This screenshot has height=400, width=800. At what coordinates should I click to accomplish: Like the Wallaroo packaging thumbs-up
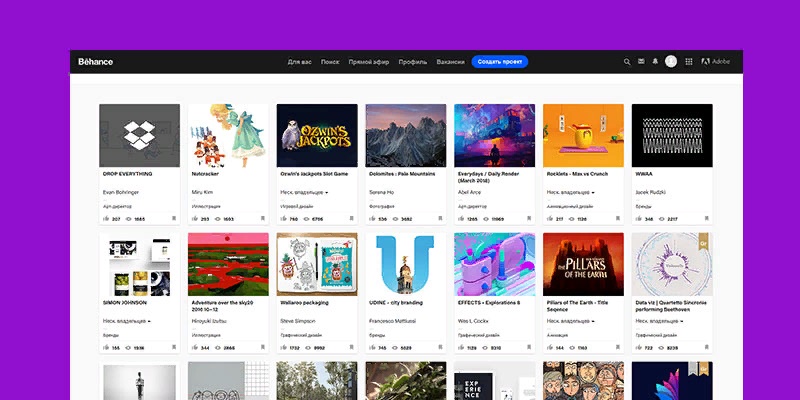click(x=284, y=347)
